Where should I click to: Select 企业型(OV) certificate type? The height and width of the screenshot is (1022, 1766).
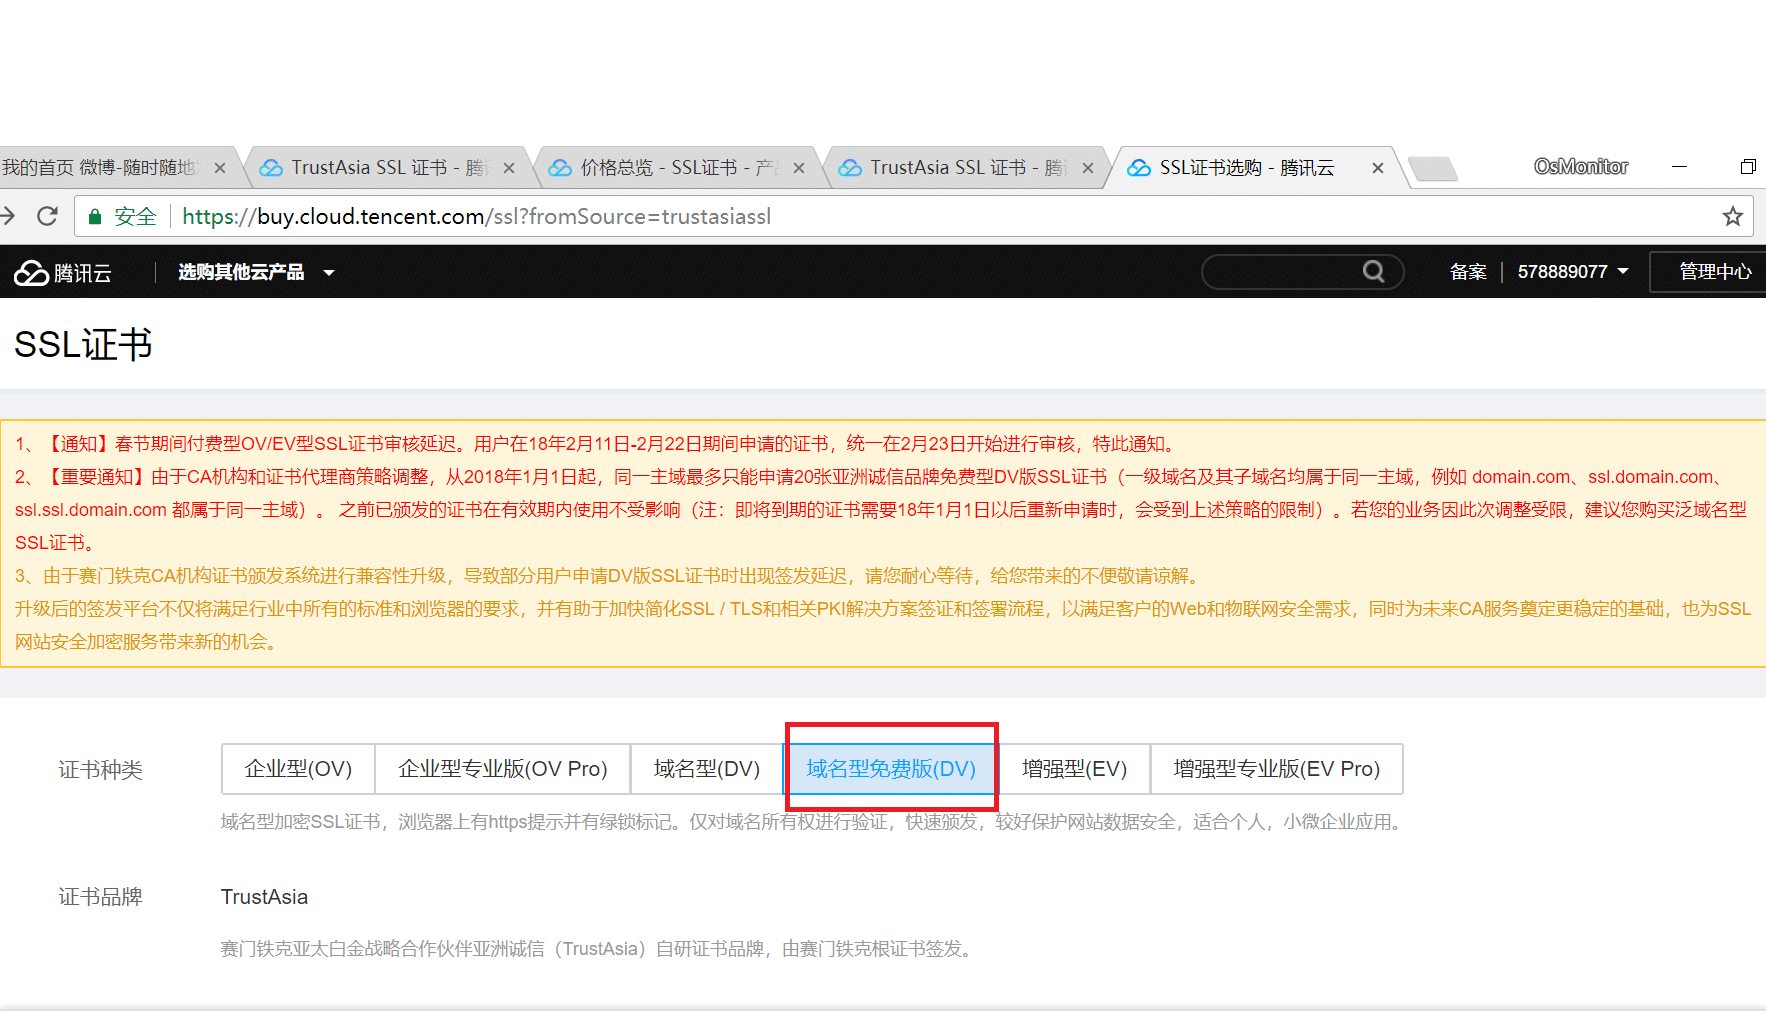click(x=298, y=769)
